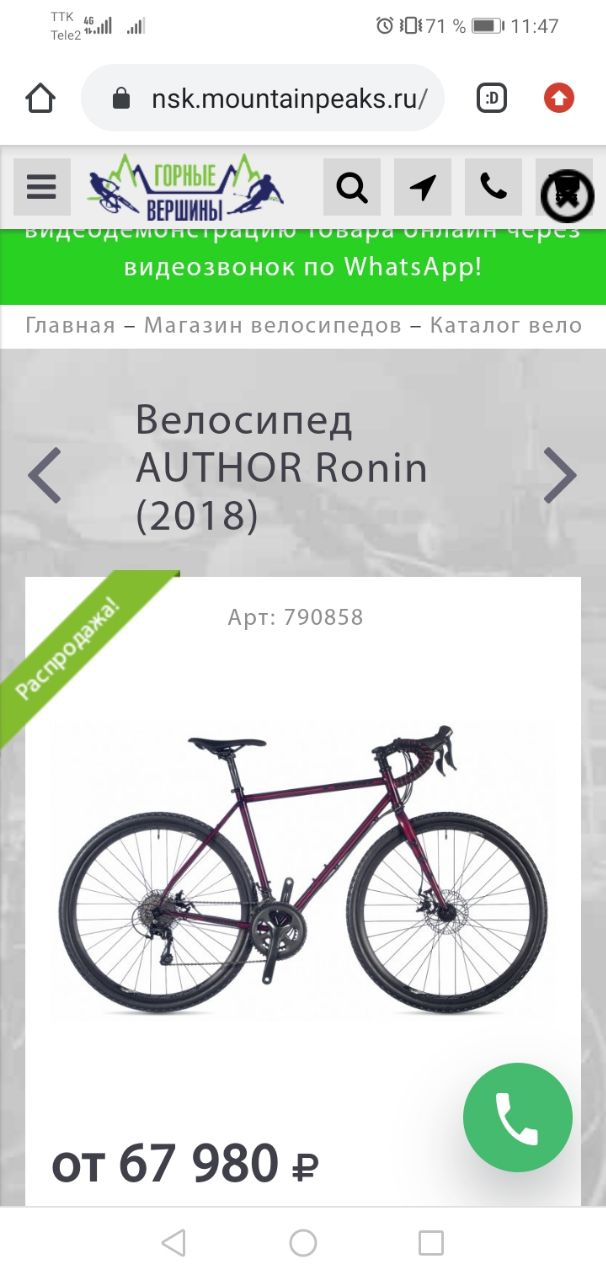The width and height of the screenshot is (606, 1280).
Task: Open the shopping cart icon
Action: (x=566, y=192)
